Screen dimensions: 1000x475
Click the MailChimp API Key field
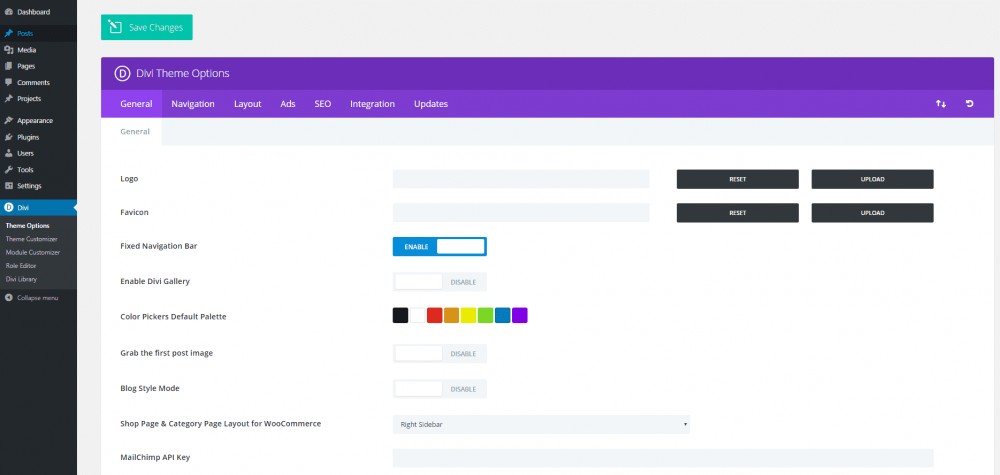click(x=663, y=458)
